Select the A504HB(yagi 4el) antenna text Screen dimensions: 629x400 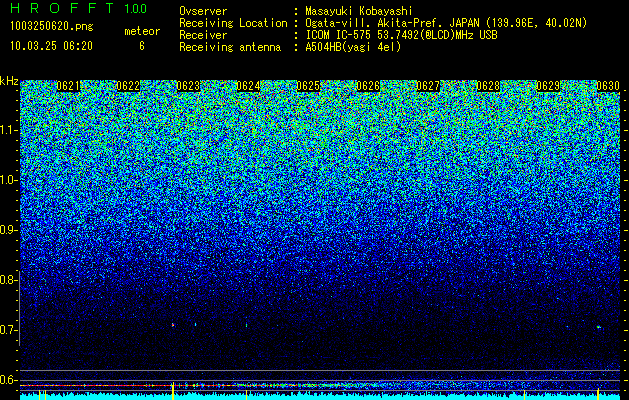point(353,47)
